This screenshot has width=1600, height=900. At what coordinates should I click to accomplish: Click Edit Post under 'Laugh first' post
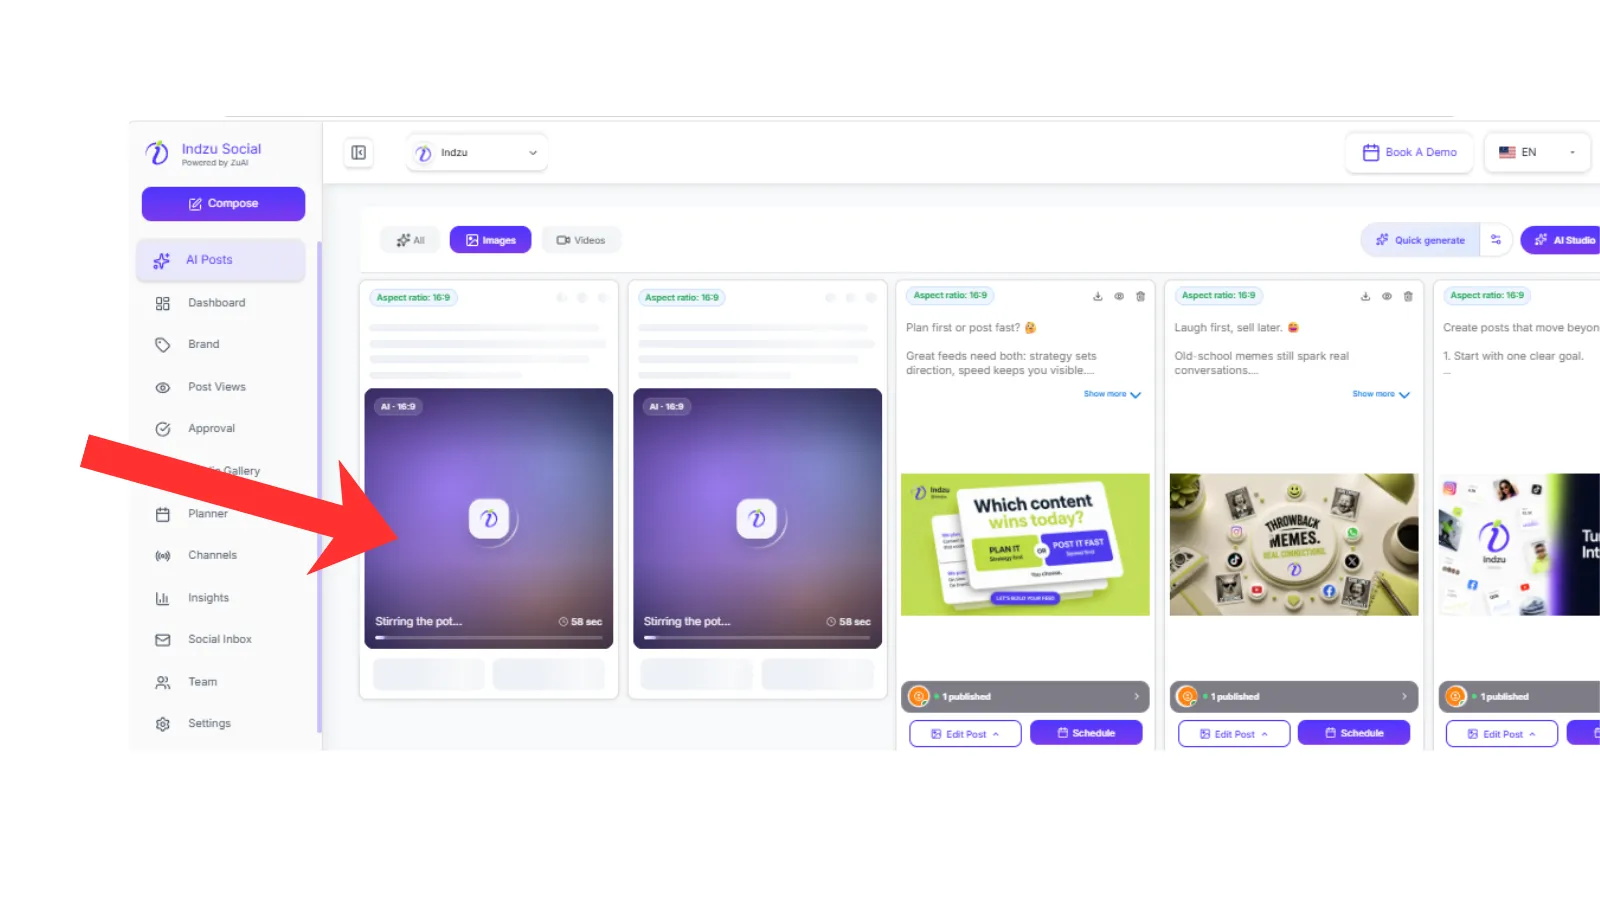click(x=1234, y=734)
